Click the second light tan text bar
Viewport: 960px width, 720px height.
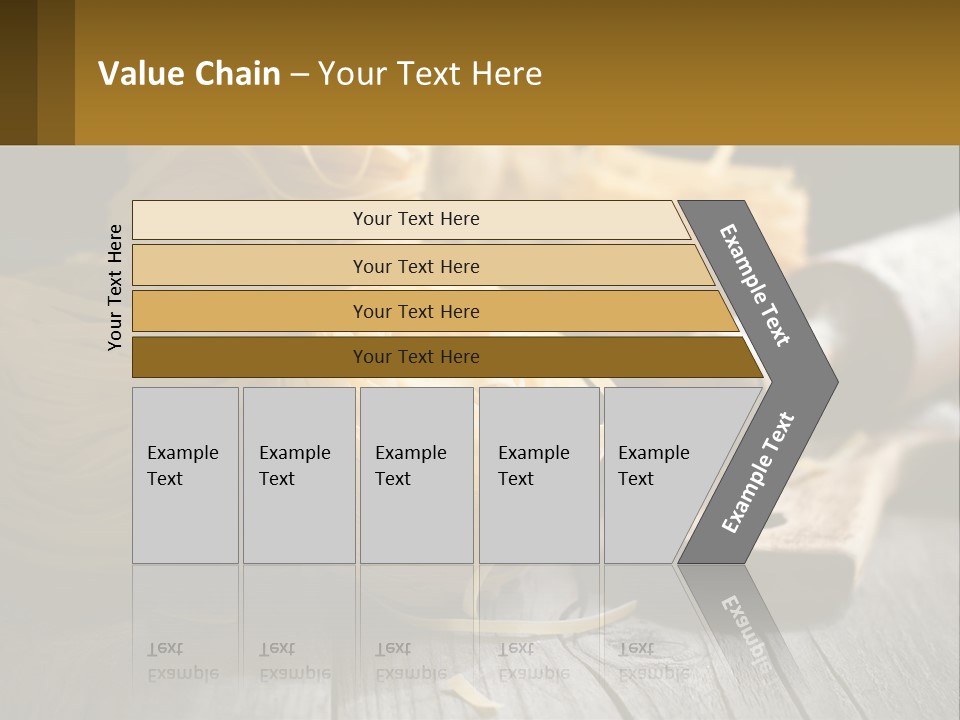click(415, 266)
